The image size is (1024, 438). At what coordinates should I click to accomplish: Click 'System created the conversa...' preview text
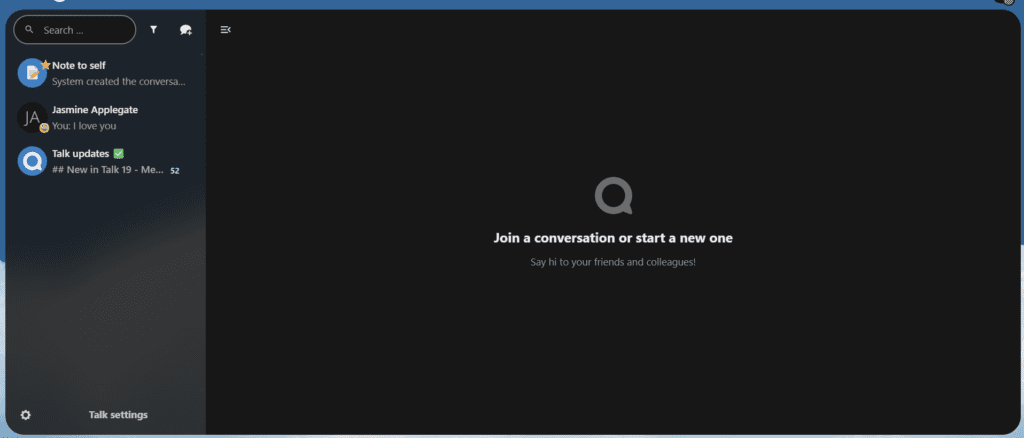click(119, 82)
